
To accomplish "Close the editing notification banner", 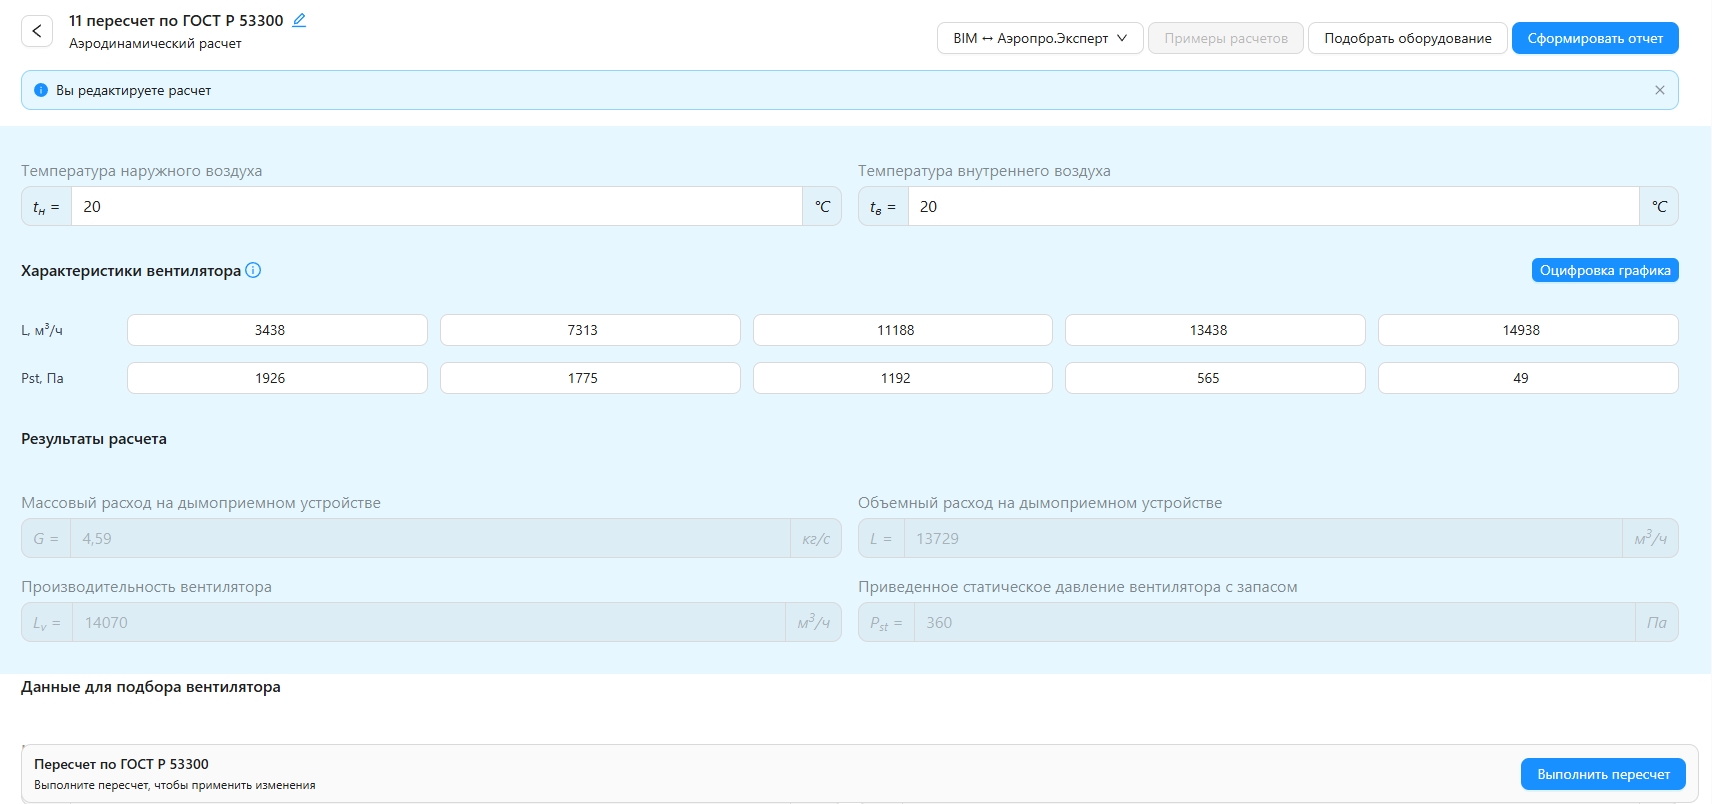I will pos(1659,90).
